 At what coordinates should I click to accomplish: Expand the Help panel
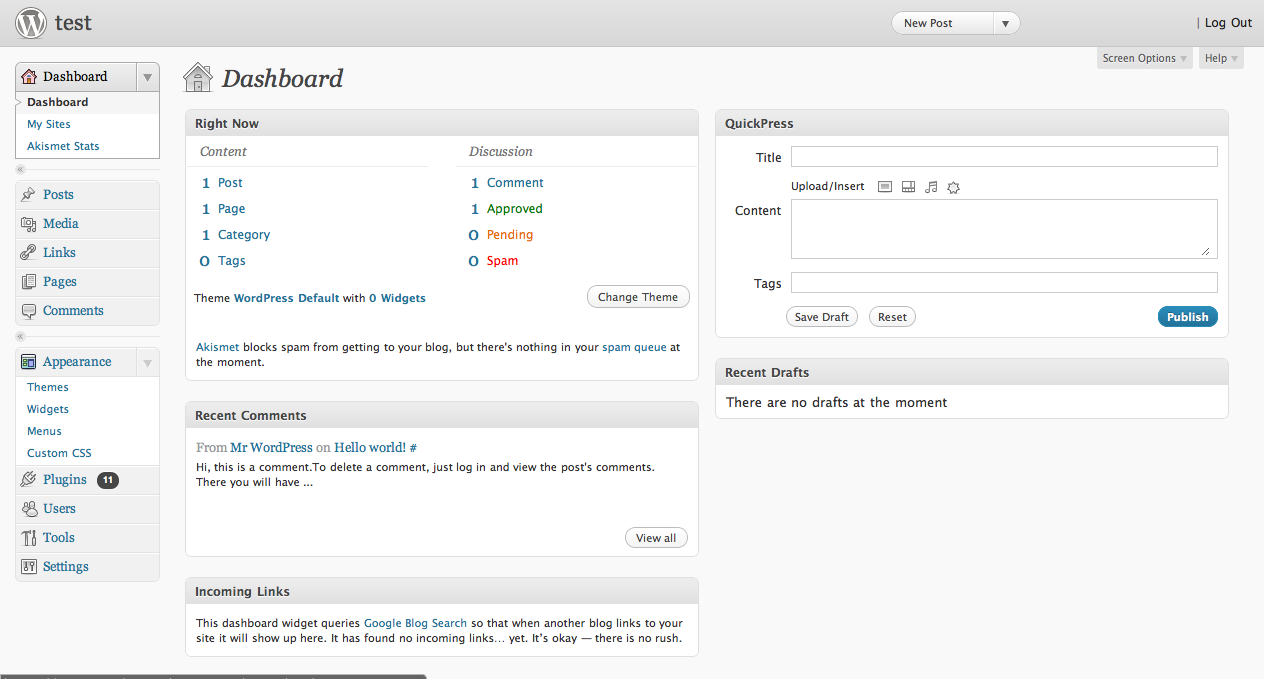pyautogui.click(x=1221, y=58)
